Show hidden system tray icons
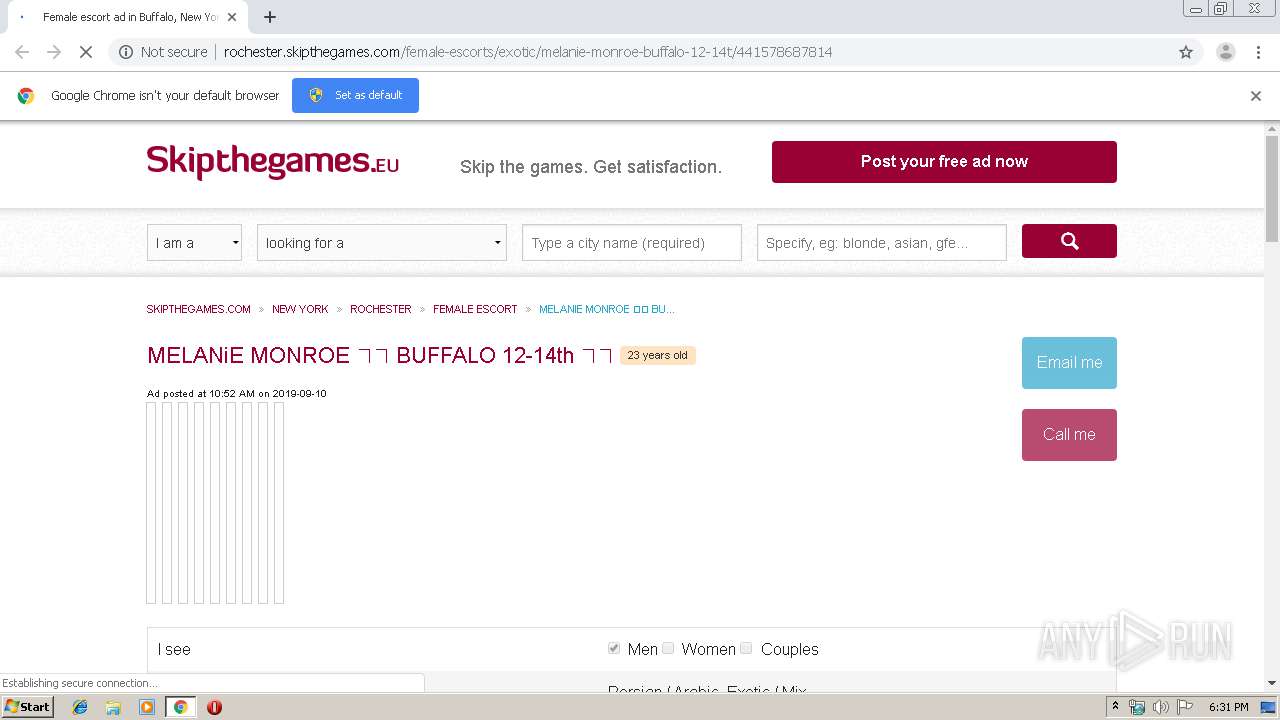 [1115, 707]
